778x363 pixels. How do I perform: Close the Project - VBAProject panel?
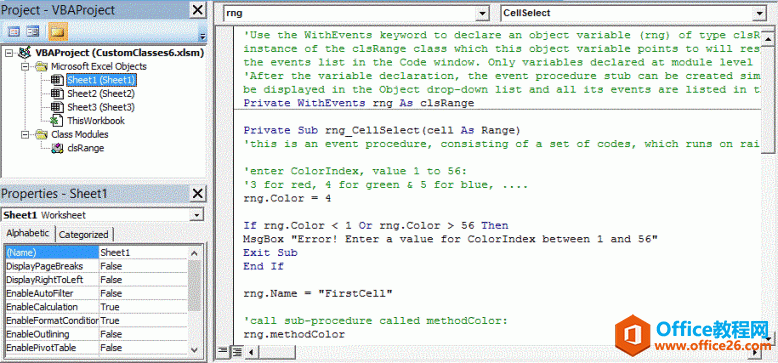(197, 9)
